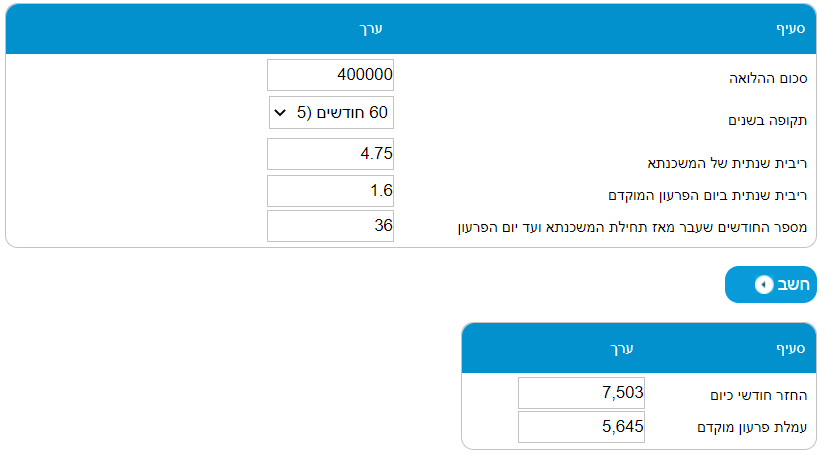Click the arrow icon in the חשב button
832x457 pixels.
point(764,285)
